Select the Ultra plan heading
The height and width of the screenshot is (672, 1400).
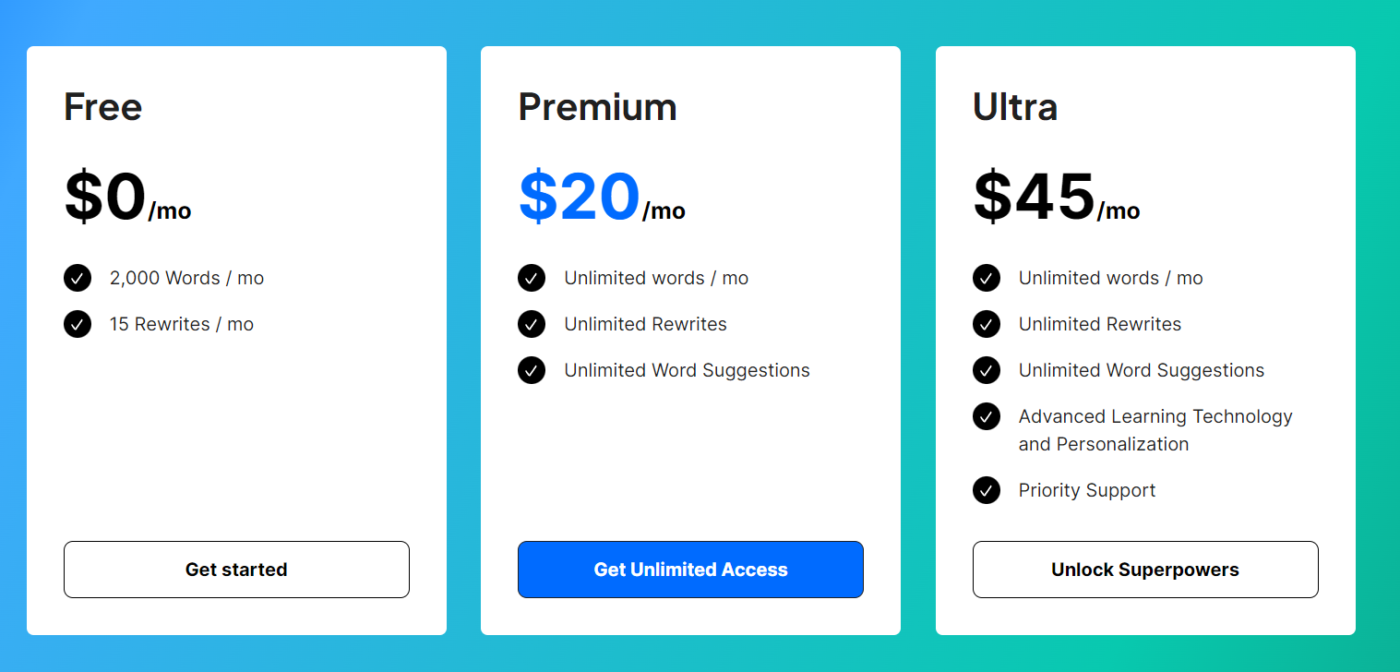pyautogui.click(x=1015, y=106)
